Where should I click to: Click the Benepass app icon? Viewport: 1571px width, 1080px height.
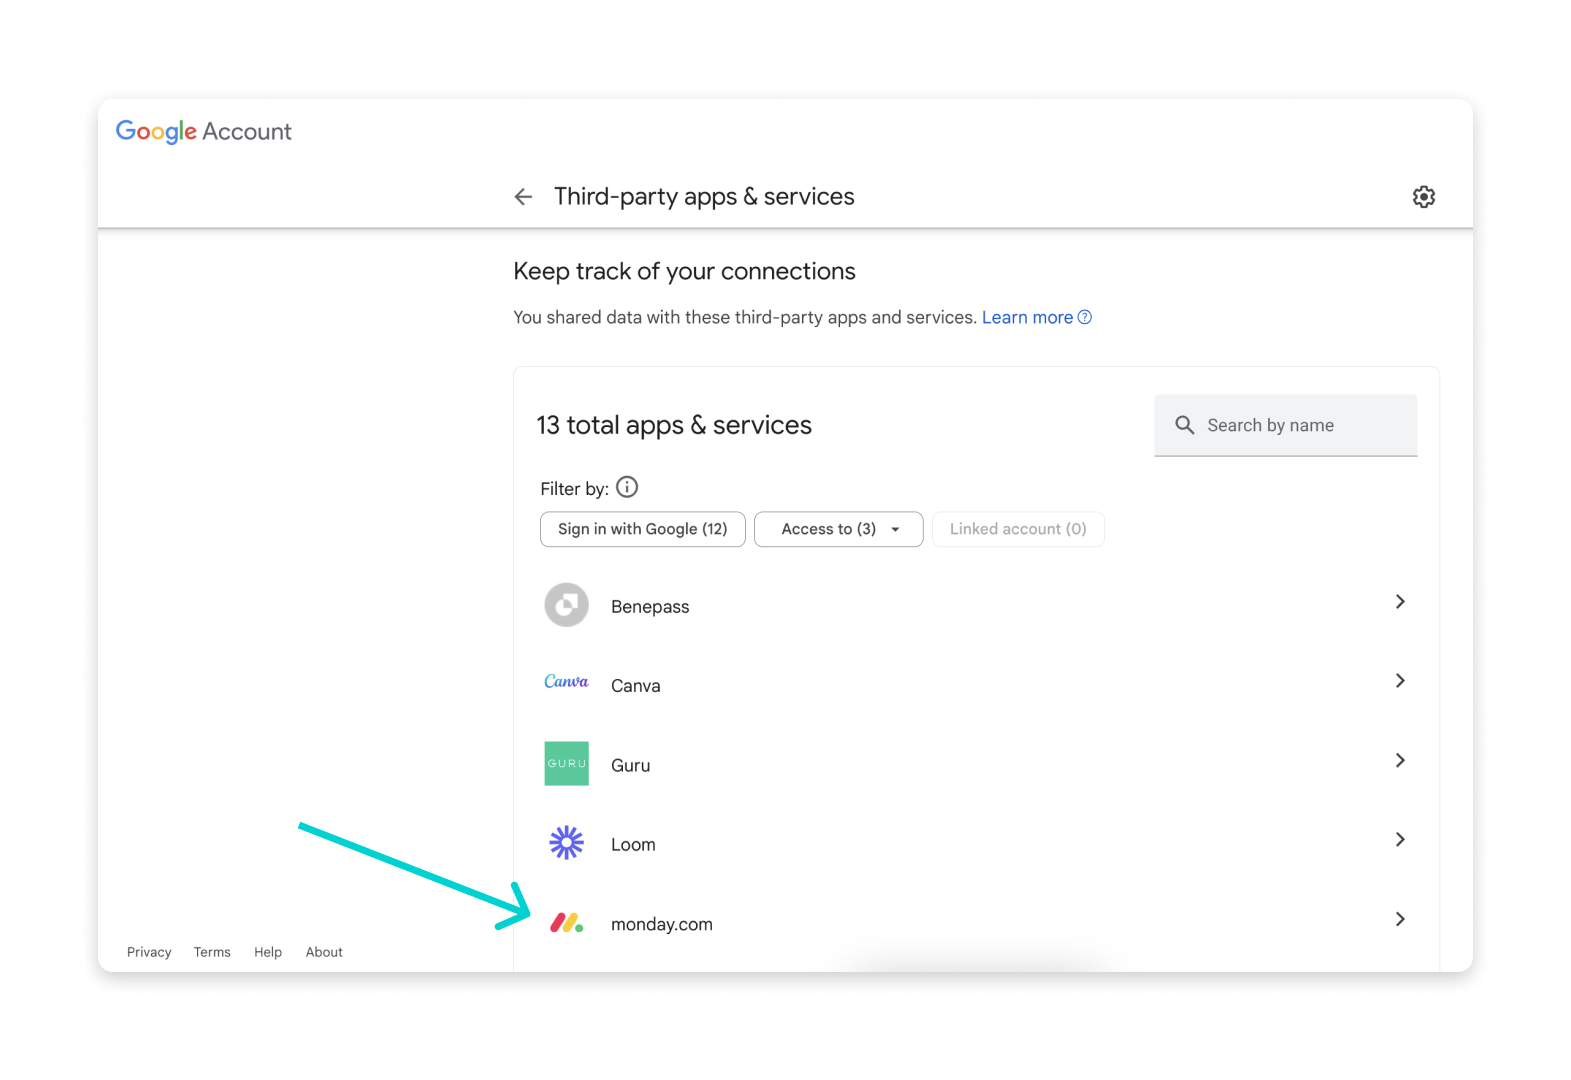[566, 605]
